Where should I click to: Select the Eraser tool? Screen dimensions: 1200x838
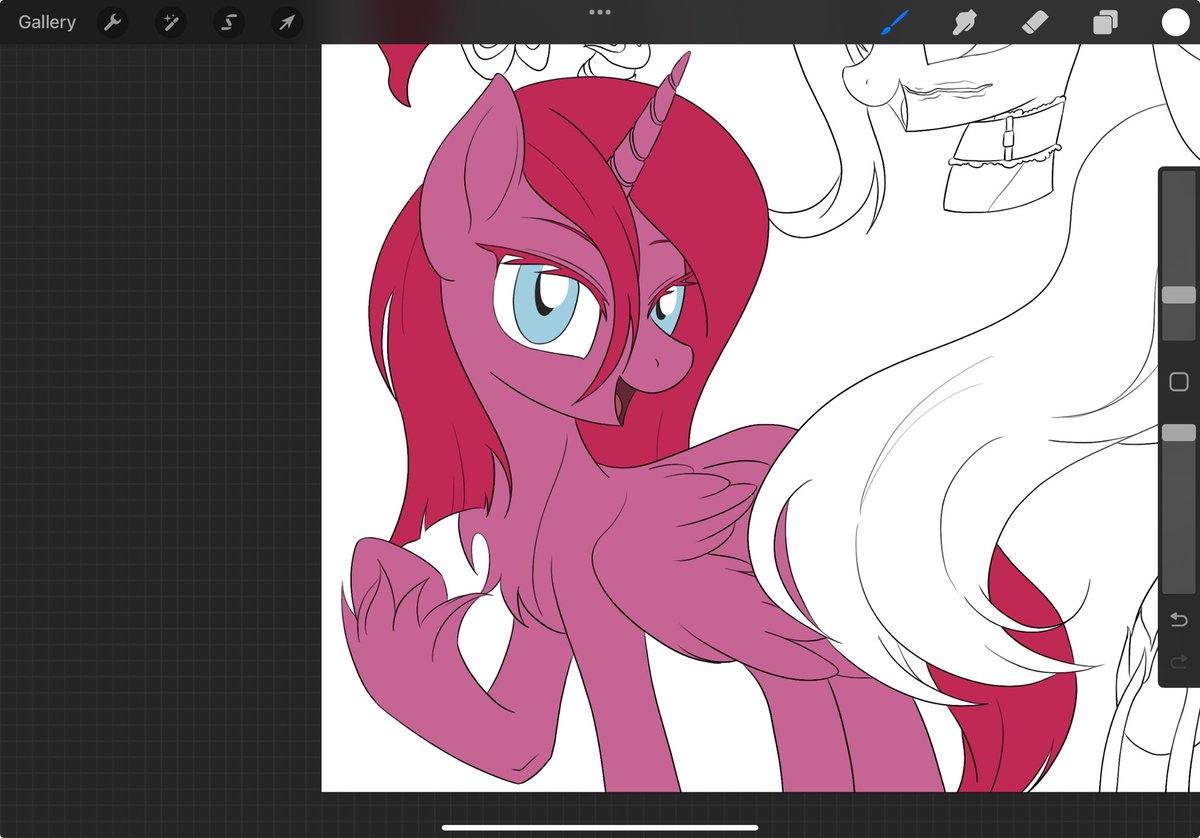(x=1035, y=22)
